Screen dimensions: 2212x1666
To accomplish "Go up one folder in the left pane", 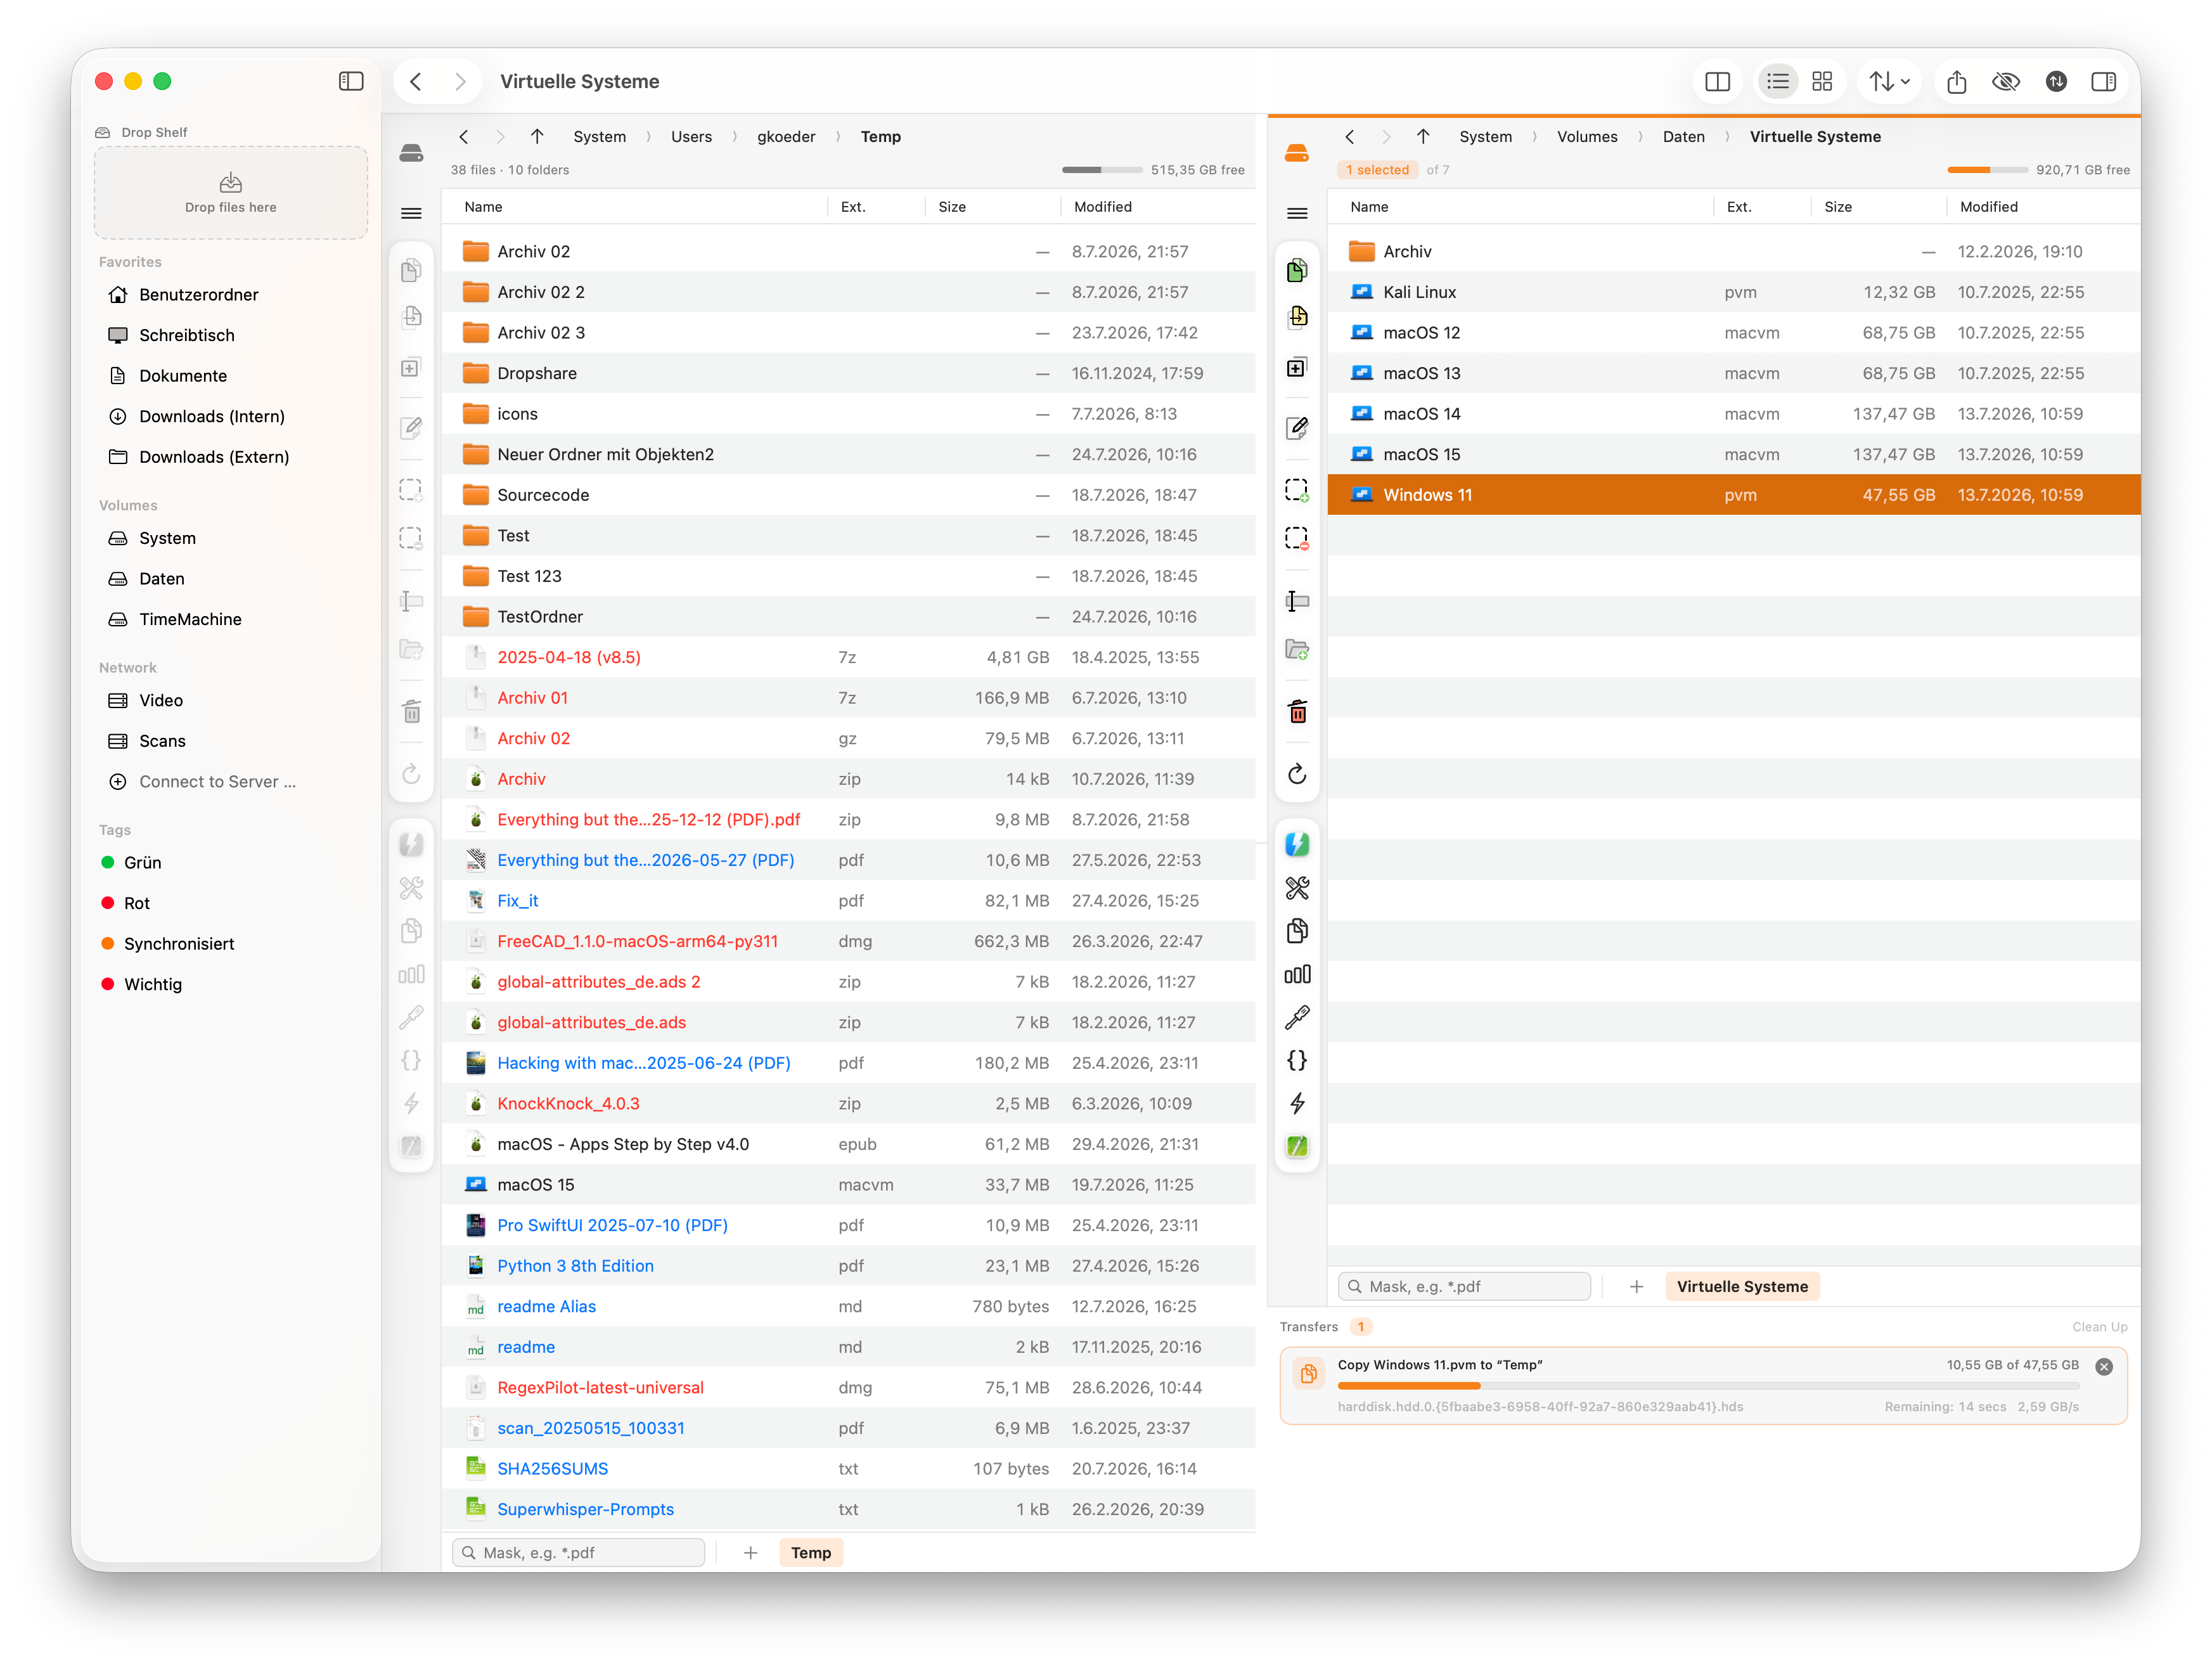I will (x=537, y=137).
